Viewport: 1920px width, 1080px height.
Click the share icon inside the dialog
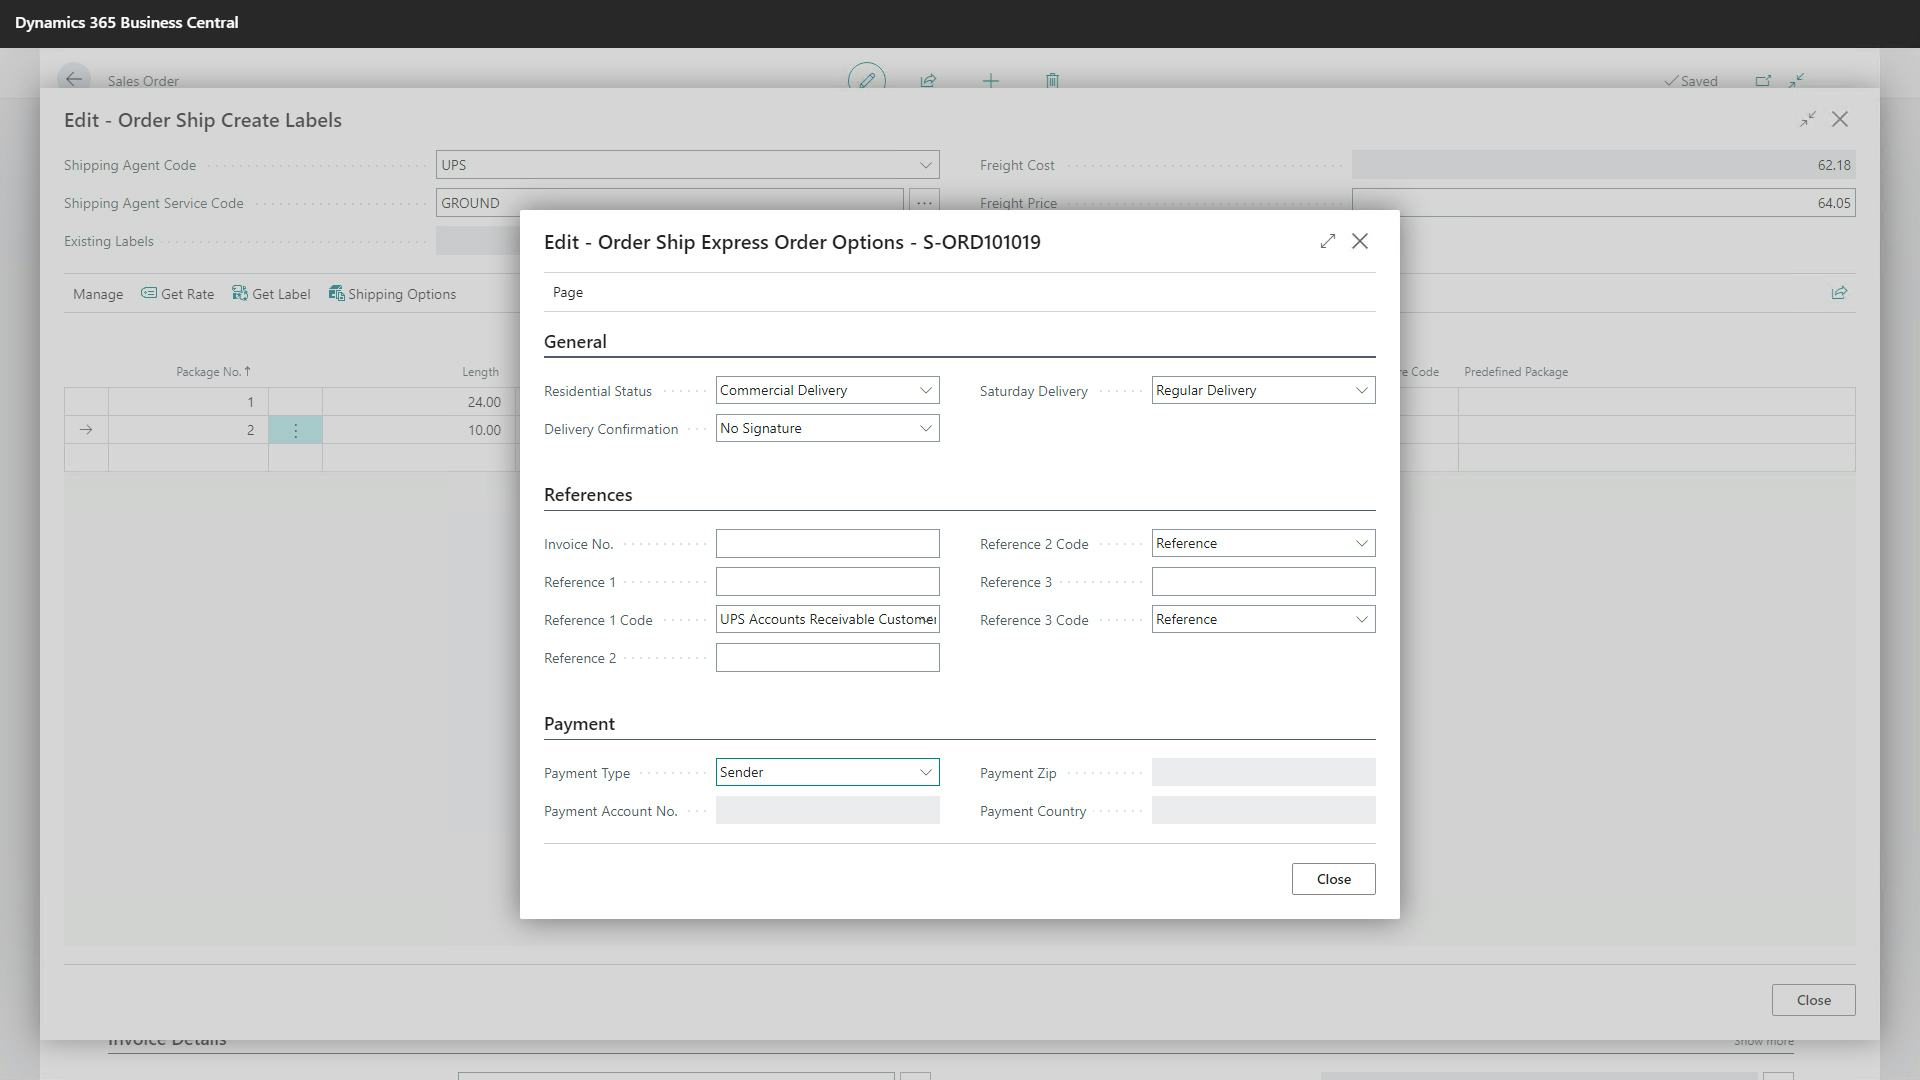(x=1838, y=292)
